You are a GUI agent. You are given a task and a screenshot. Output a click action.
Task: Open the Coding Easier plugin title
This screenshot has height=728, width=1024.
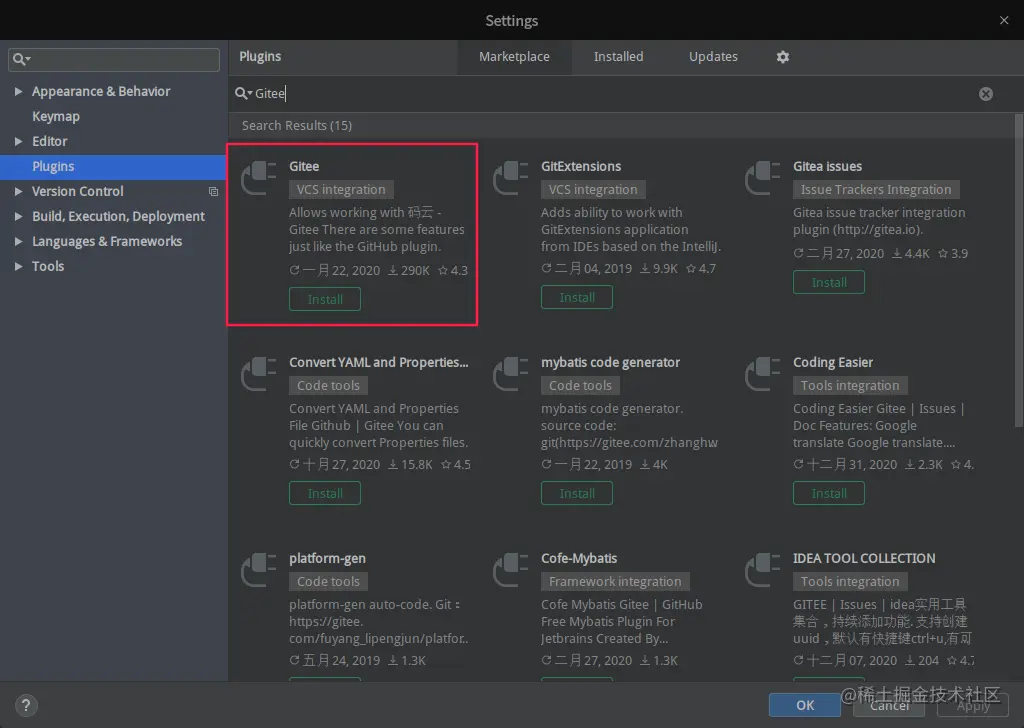[833, 362]
